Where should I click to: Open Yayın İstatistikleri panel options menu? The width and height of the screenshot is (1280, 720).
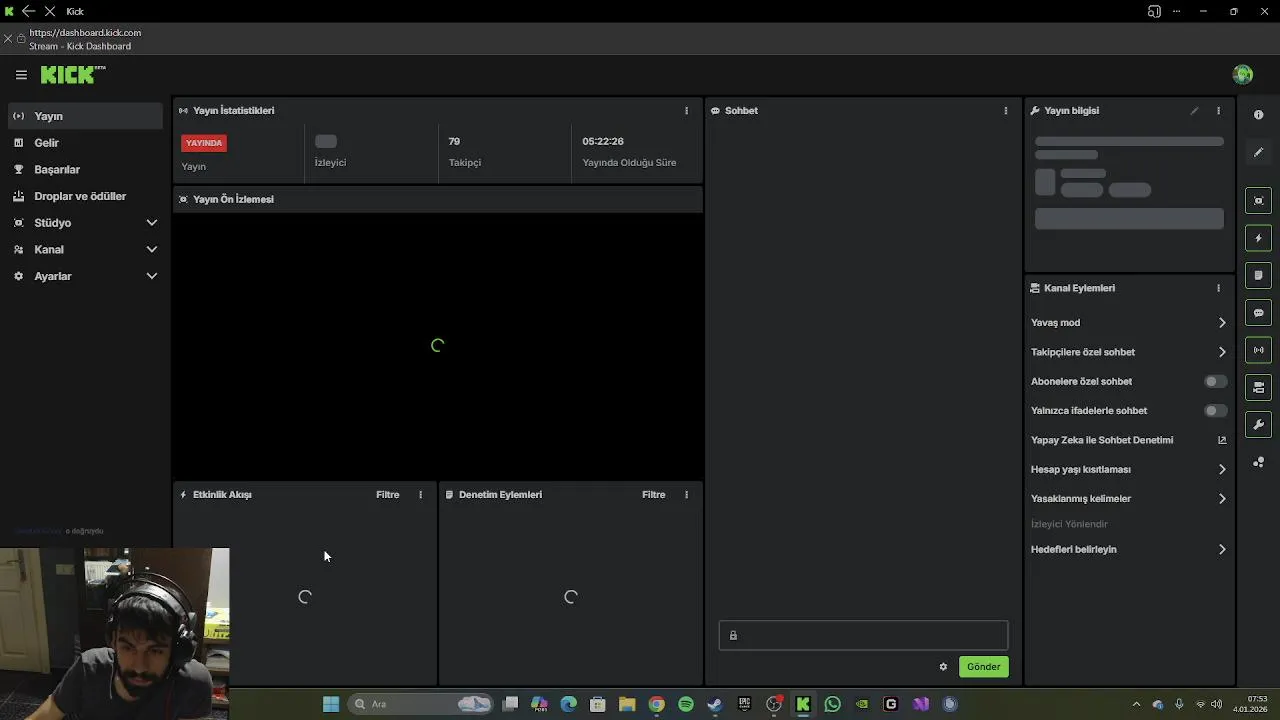coord(686,111)
